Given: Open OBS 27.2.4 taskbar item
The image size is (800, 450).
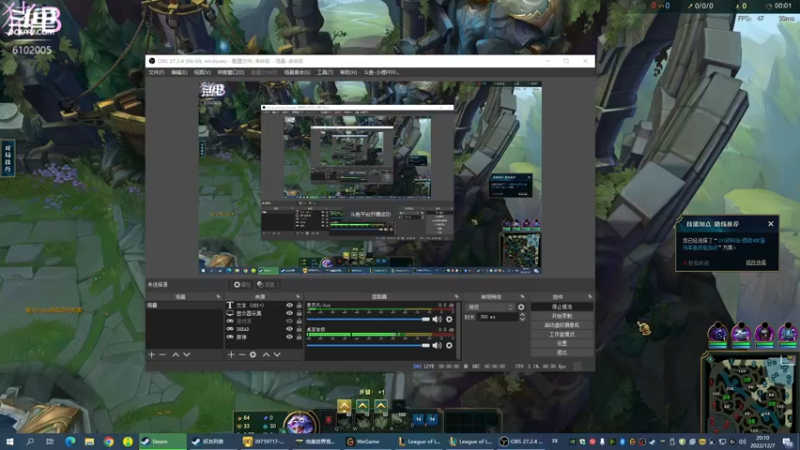Looking at the screenshot, I should click(x=521, y=441).
